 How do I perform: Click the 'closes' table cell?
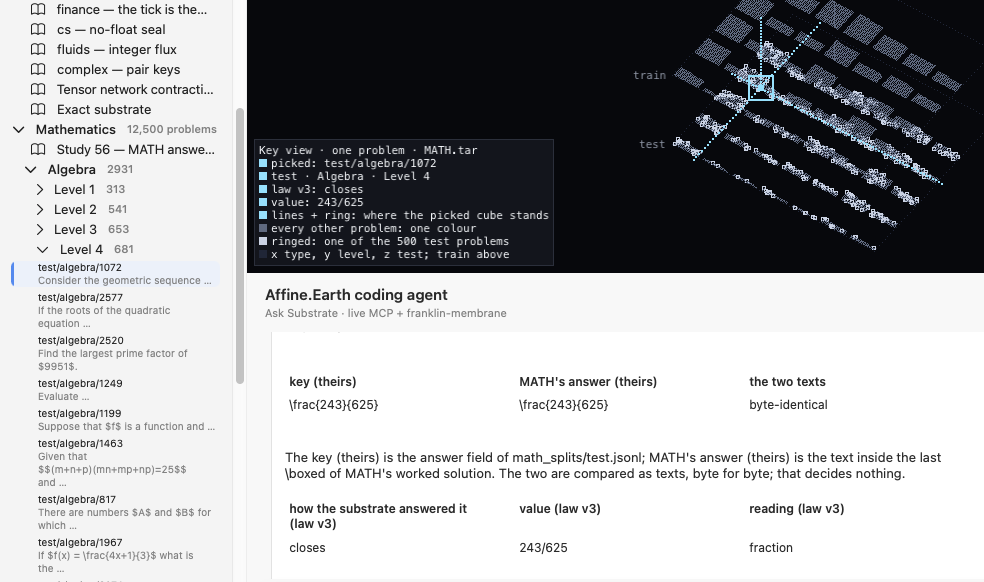308,548
